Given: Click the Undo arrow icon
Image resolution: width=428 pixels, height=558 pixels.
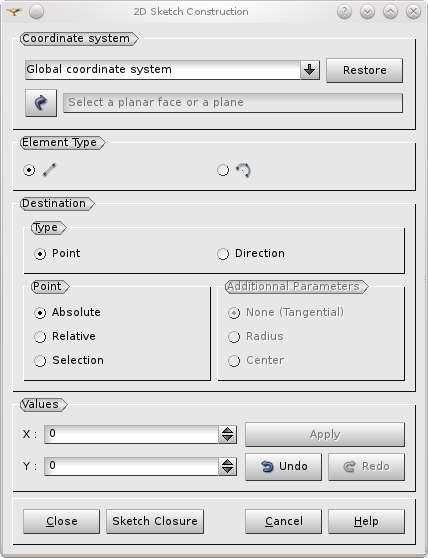Looking at the screenshot, I should point(267,466).
